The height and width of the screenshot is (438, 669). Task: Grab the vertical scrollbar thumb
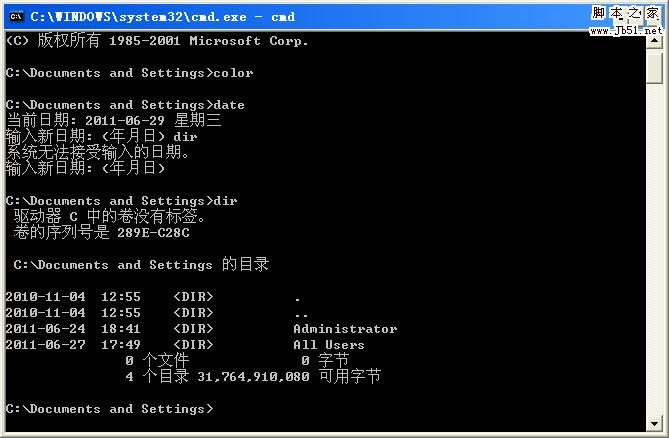point(654,66)
